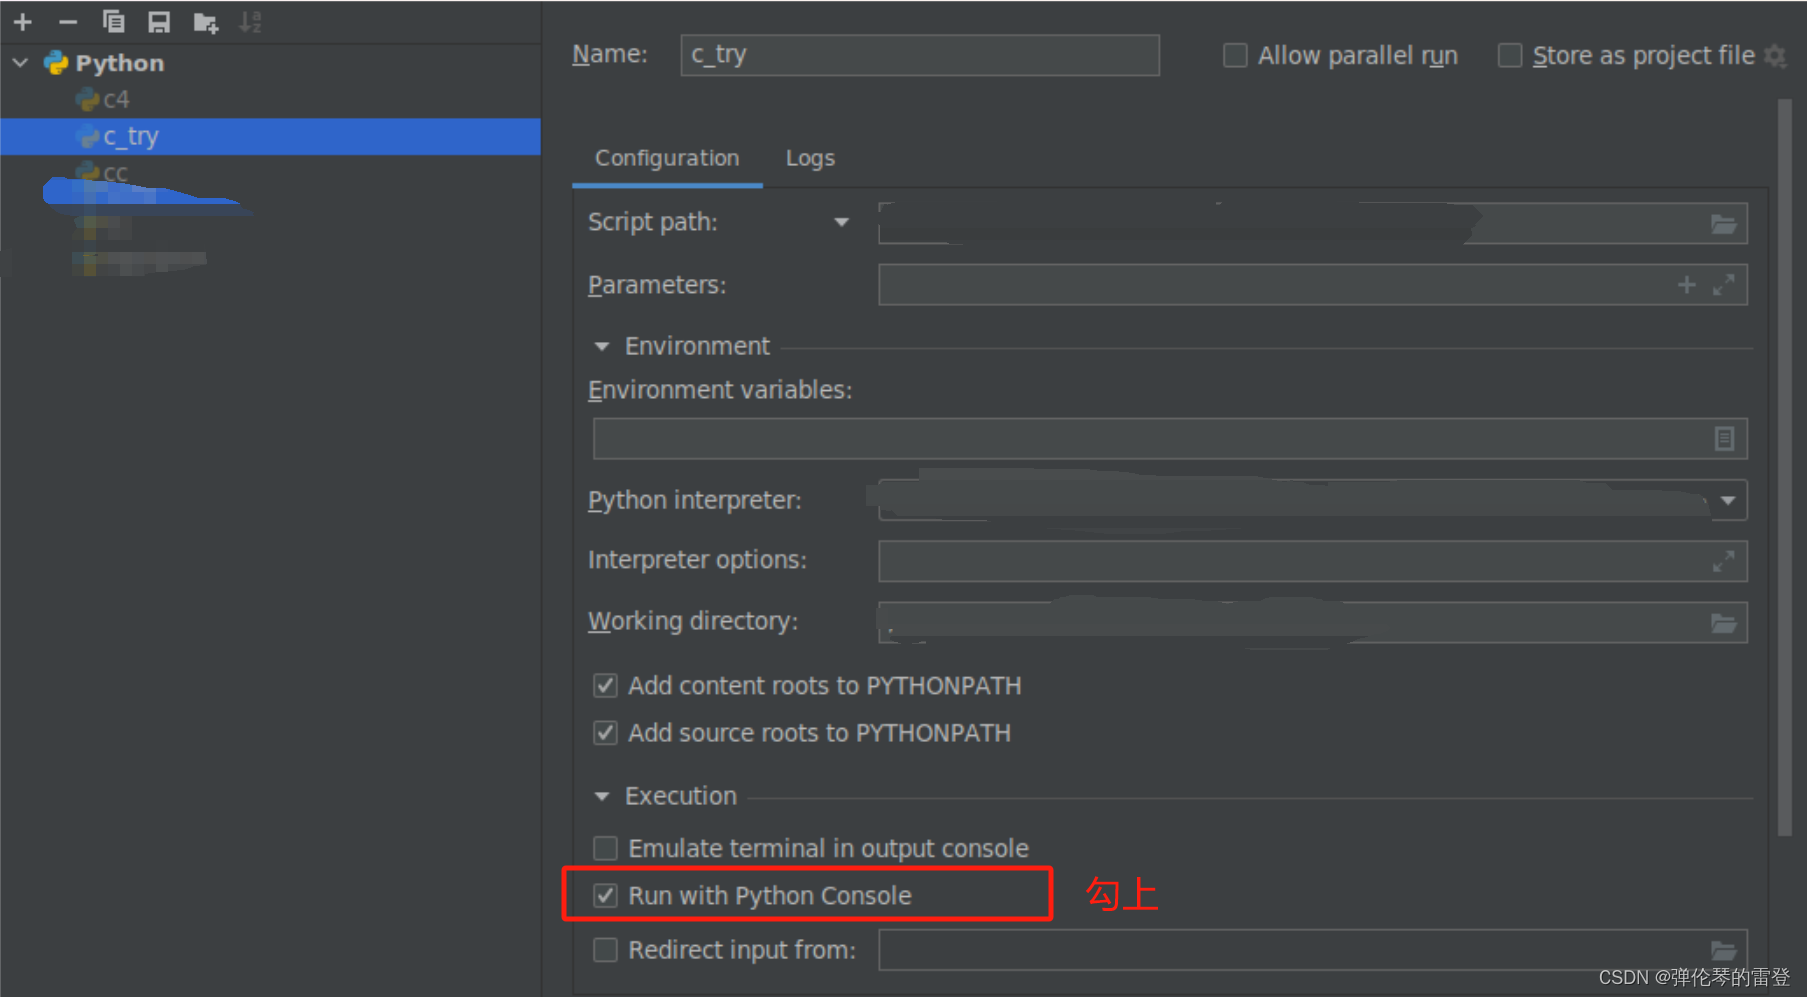
Task: Select the c_try configuration
Action: pos(270,136)
